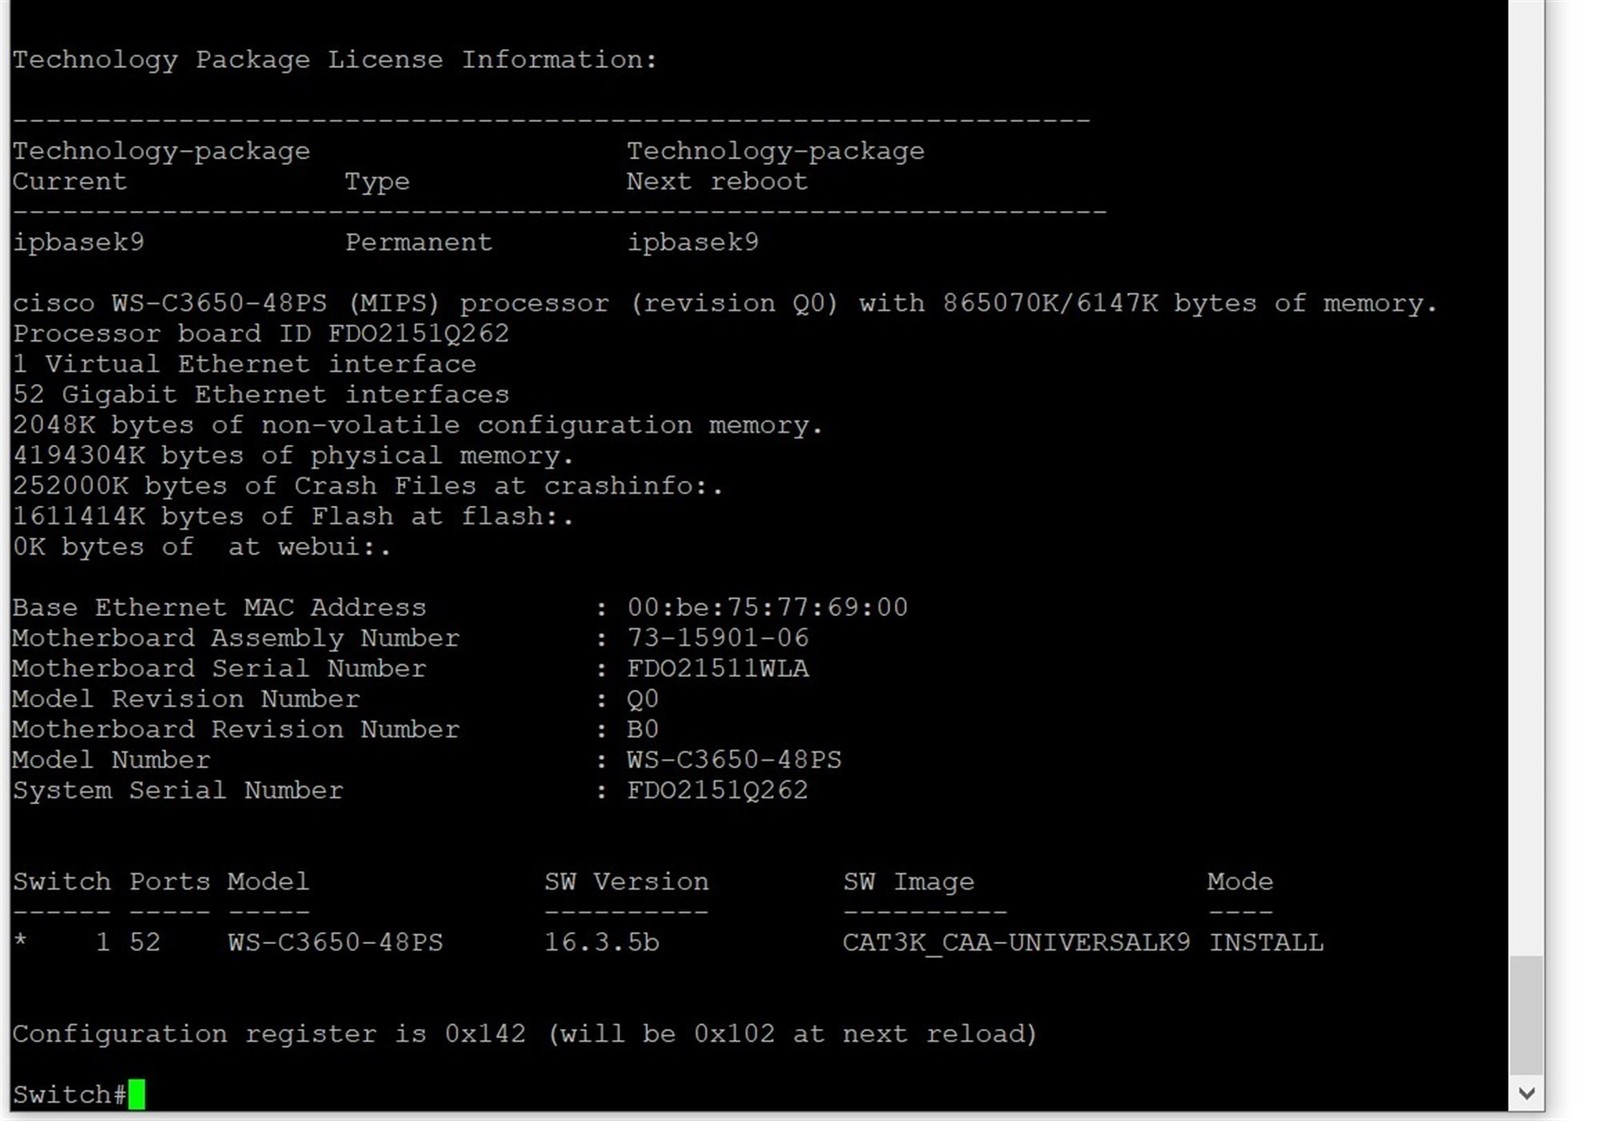This screenshot has height=1121, width=1600.
Task: Select the SW version 16.3.5b
Action: click(602, 943)
